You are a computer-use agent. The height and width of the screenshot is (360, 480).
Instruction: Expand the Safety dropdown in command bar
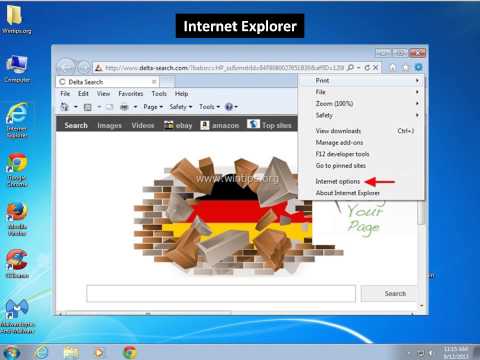(181, 107)
